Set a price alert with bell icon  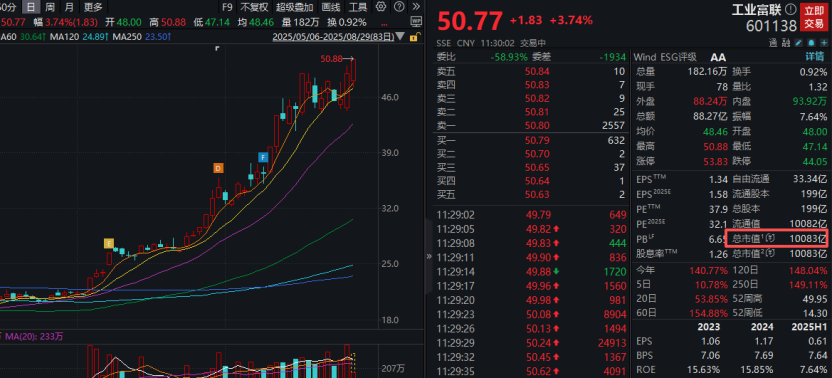[x=812, y=42]
